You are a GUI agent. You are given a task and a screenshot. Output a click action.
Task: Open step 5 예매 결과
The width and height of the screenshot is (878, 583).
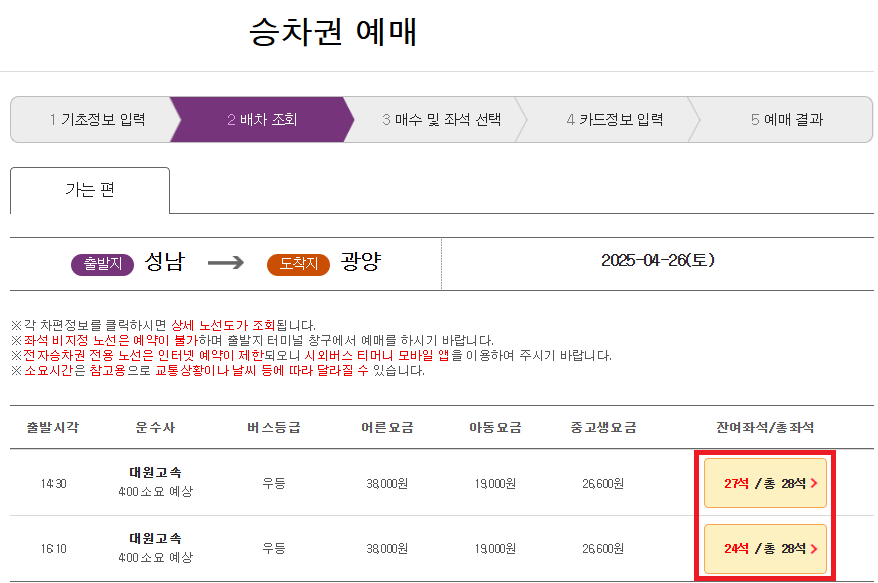(x=786, y=119)
